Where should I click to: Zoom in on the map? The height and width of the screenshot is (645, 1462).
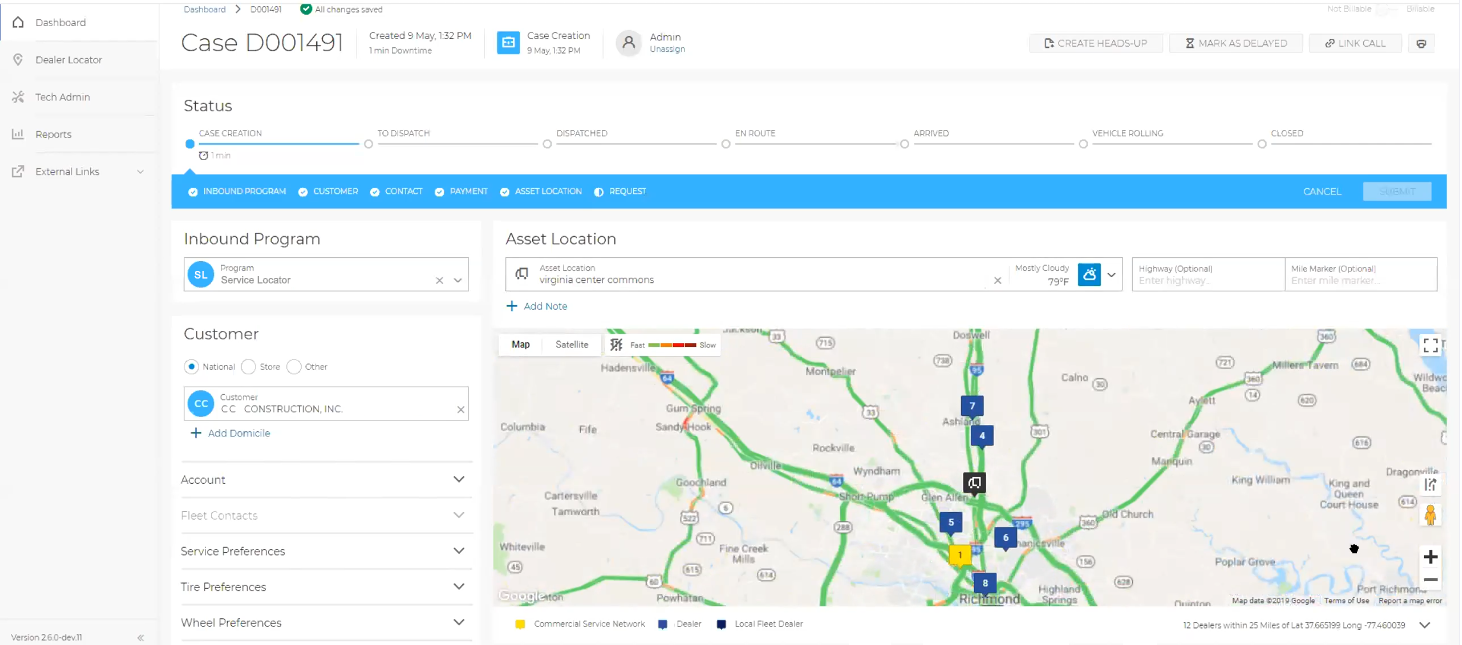1431,557
